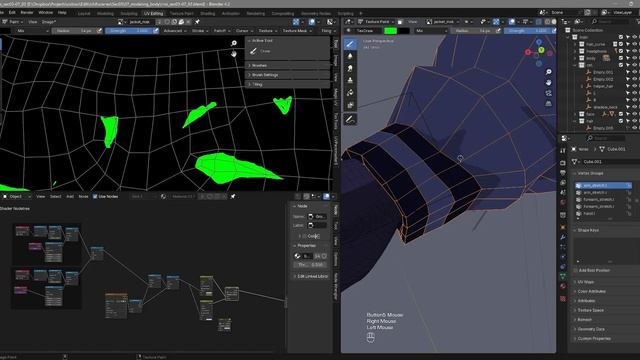Open the Tool settings properties tab
The width and height of the screenshot is (640, 360).
(563, 151)
